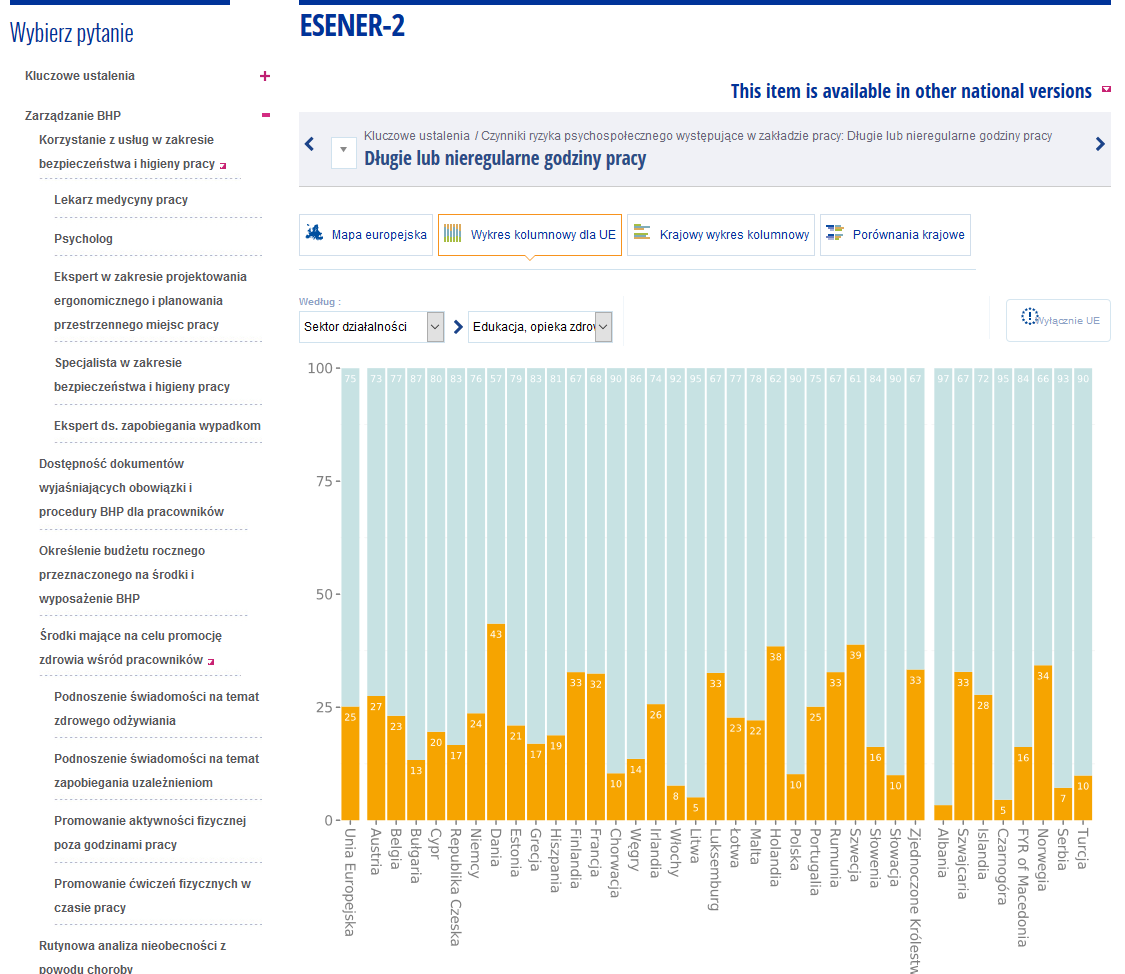Click the EU column chart icon
This screenshot has height=974, width=1125.
click(452, 233)
